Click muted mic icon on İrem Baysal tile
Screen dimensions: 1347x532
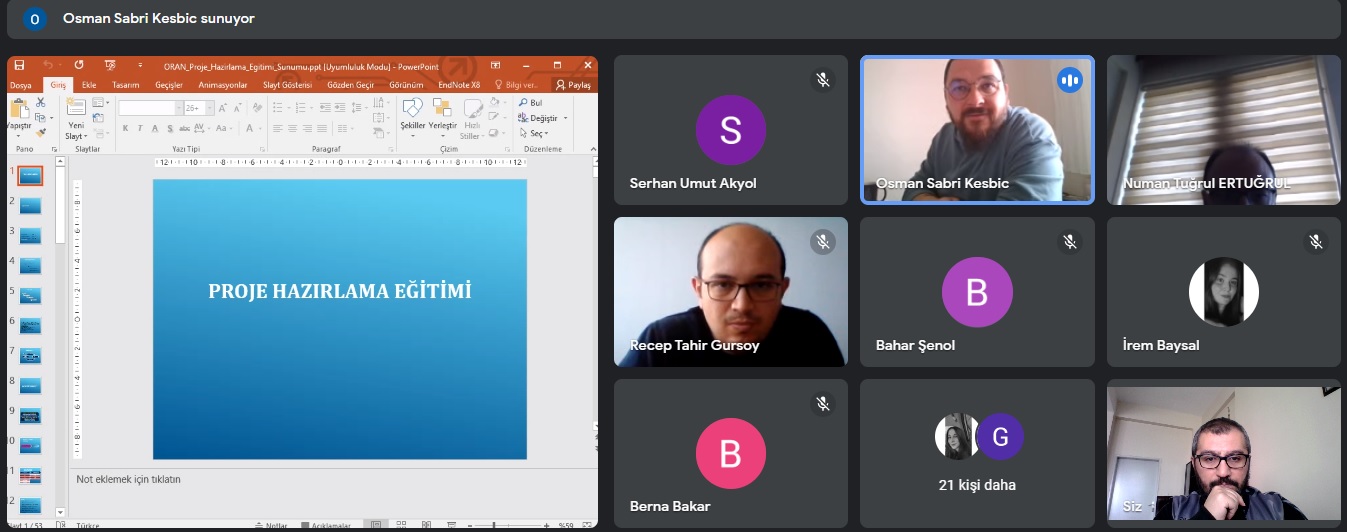1316,242
